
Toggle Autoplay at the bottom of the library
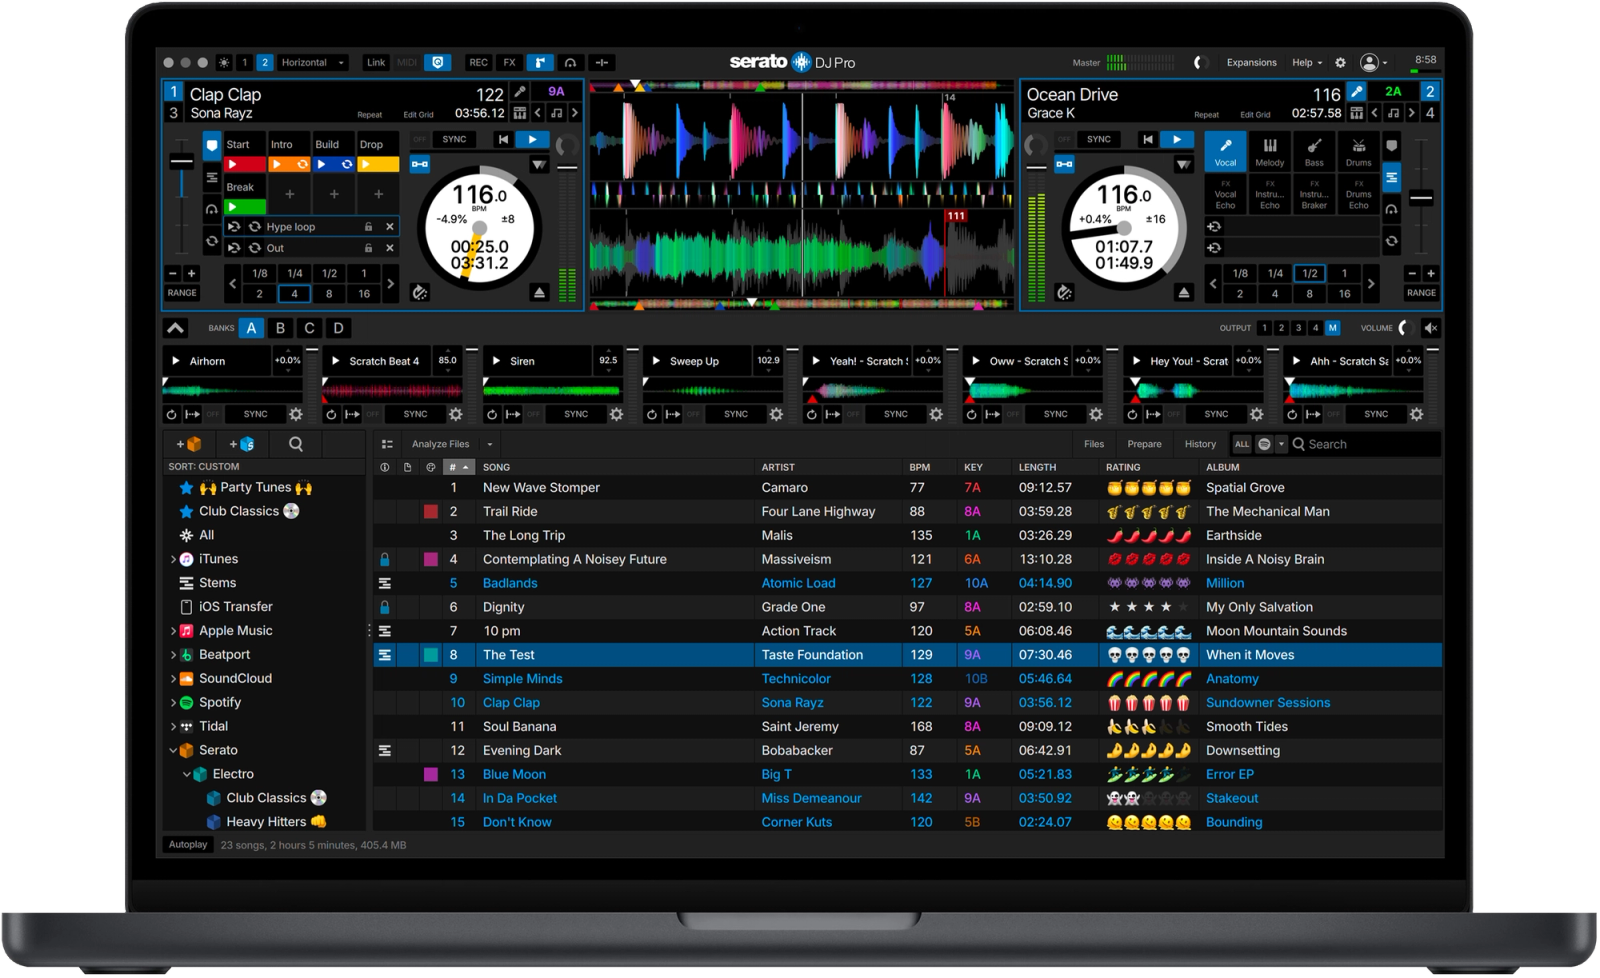(188, 845)
